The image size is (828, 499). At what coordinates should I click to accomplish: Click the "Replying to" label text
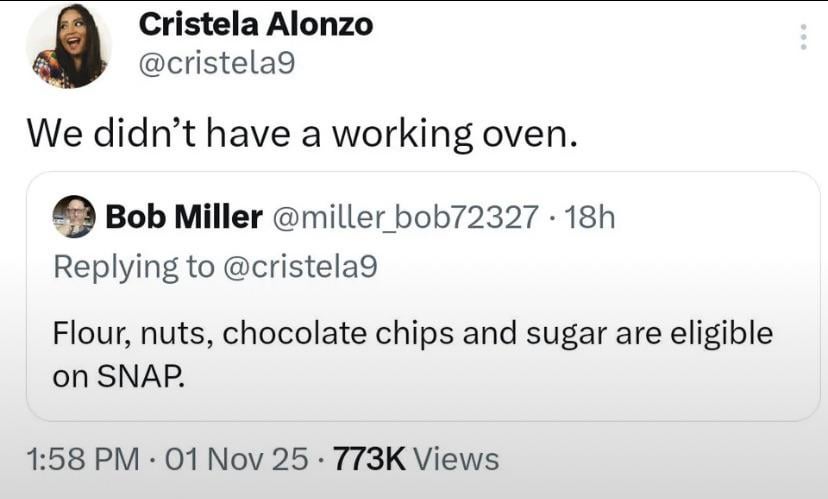(131, 266)
